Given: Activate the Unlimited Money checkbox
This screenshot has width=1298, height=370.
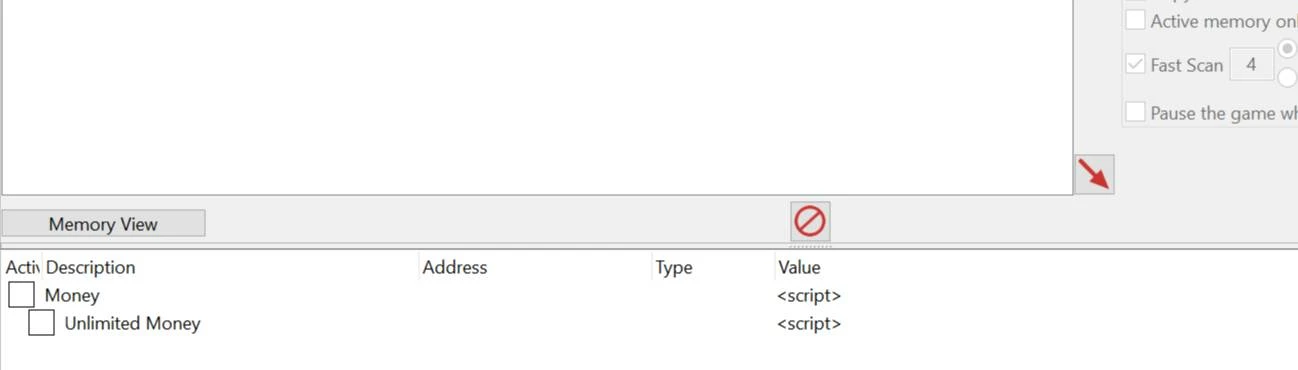Looking at the screenshot, I should point(41,323).
